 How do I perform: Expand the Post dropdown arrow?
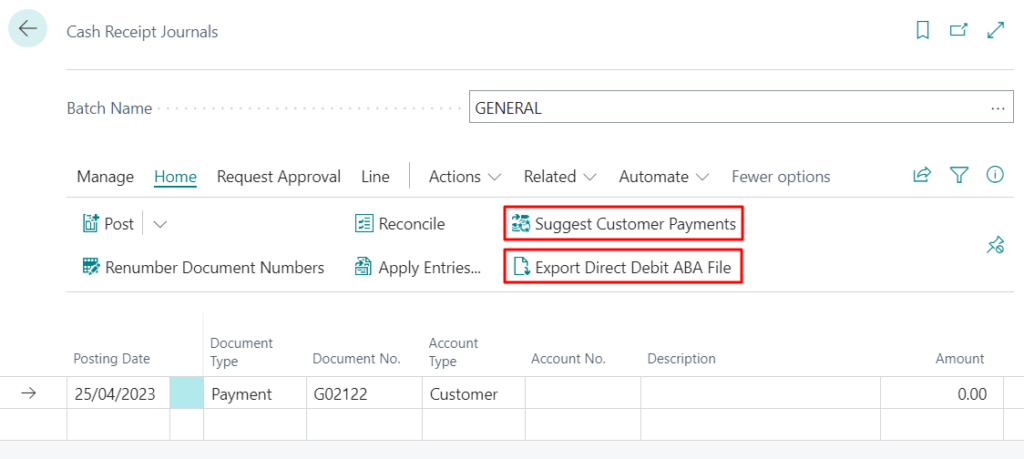point(159,225)
